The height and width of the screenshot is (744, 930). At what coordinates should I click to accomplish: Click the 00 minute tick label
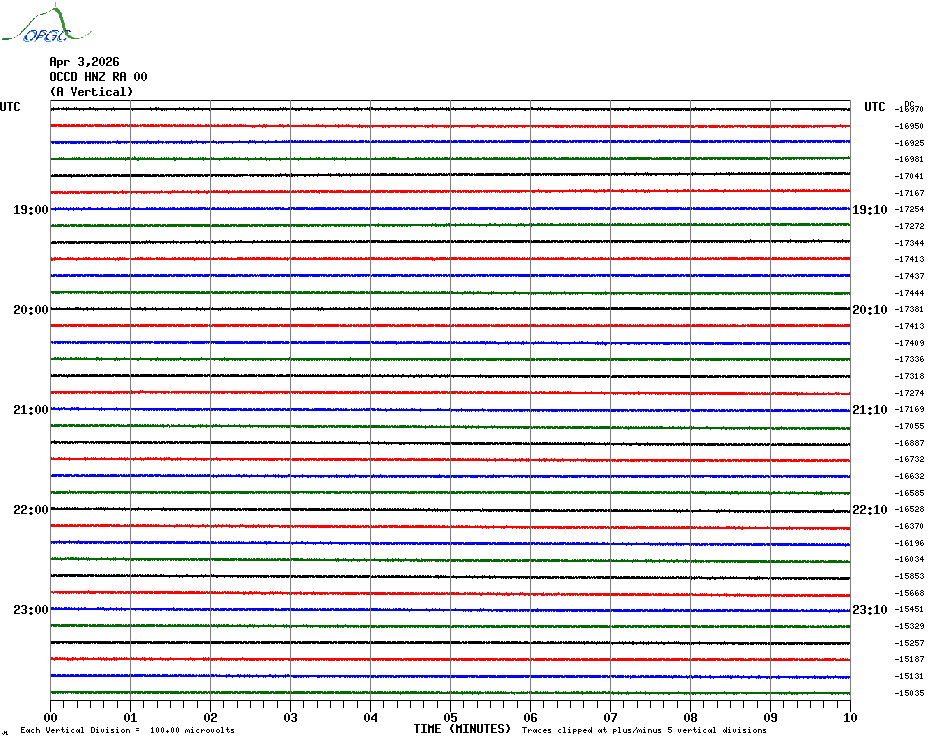51,717
